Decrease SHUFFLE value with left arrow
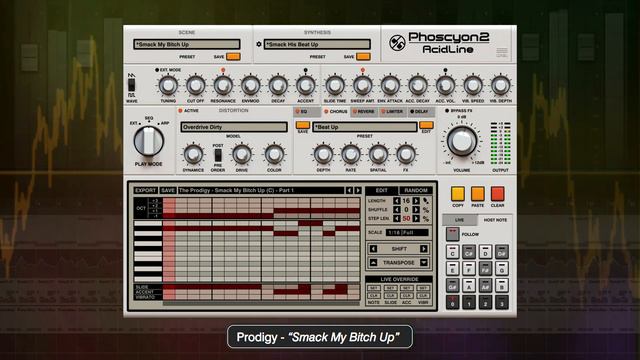This screenshot has width=640, height=360. (396, 210)
